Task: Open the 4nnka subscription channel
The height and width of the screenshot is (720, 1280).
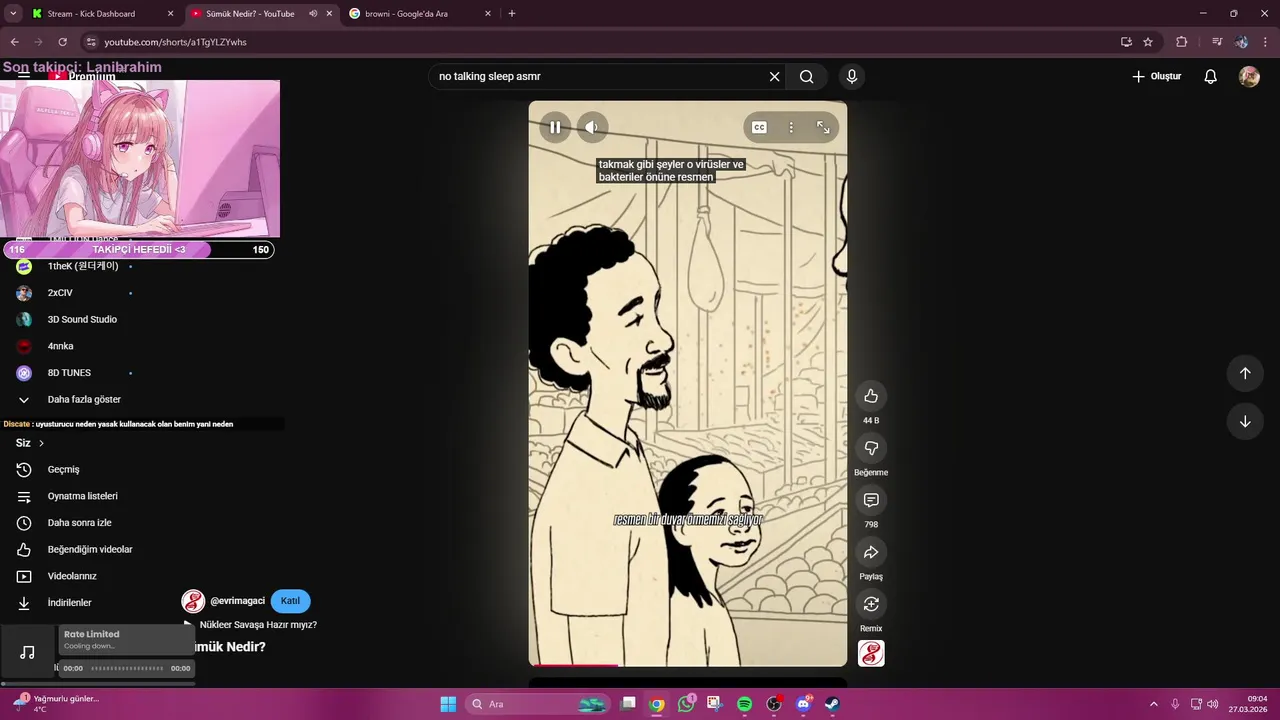Action: (x=60, y=346)
